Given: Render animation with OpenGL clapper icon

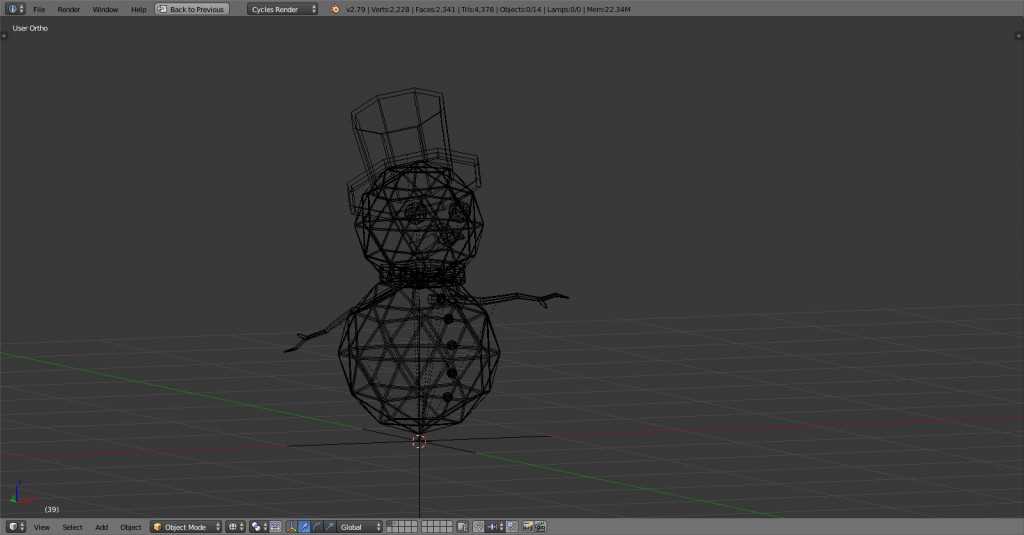Looking at the screenshot, I should click(540, 527).
